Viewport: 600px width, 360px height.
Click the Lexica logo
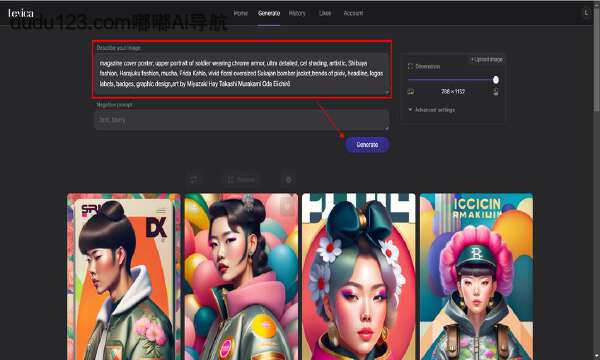click(21, 13)
